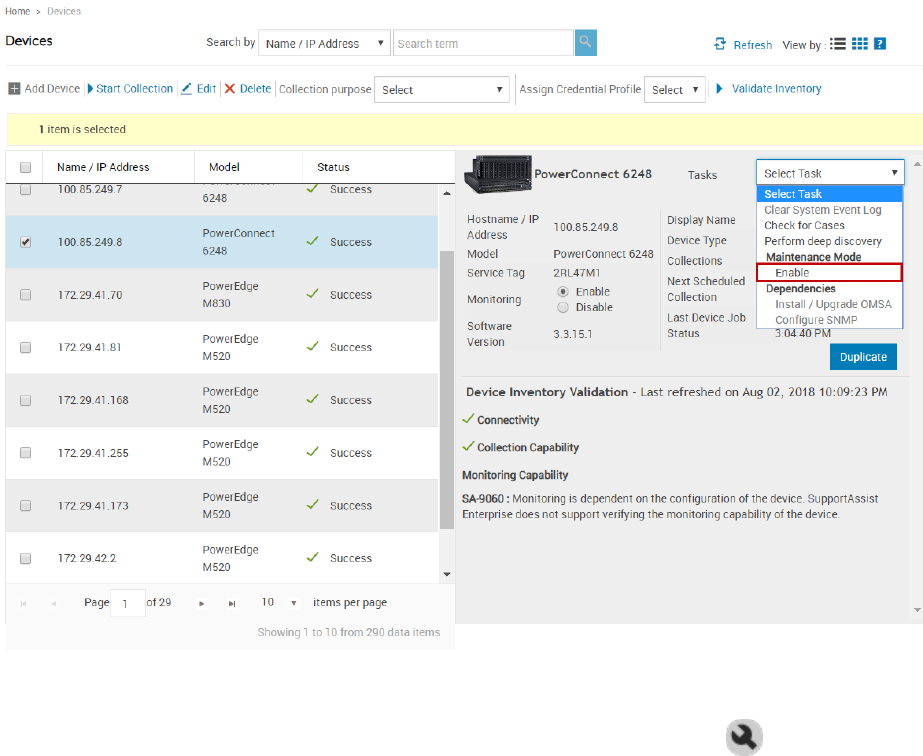This screenshot has width=923, height=756.
Task: Choose Select Task option in Tasks list
Action: tap(829, 194)
